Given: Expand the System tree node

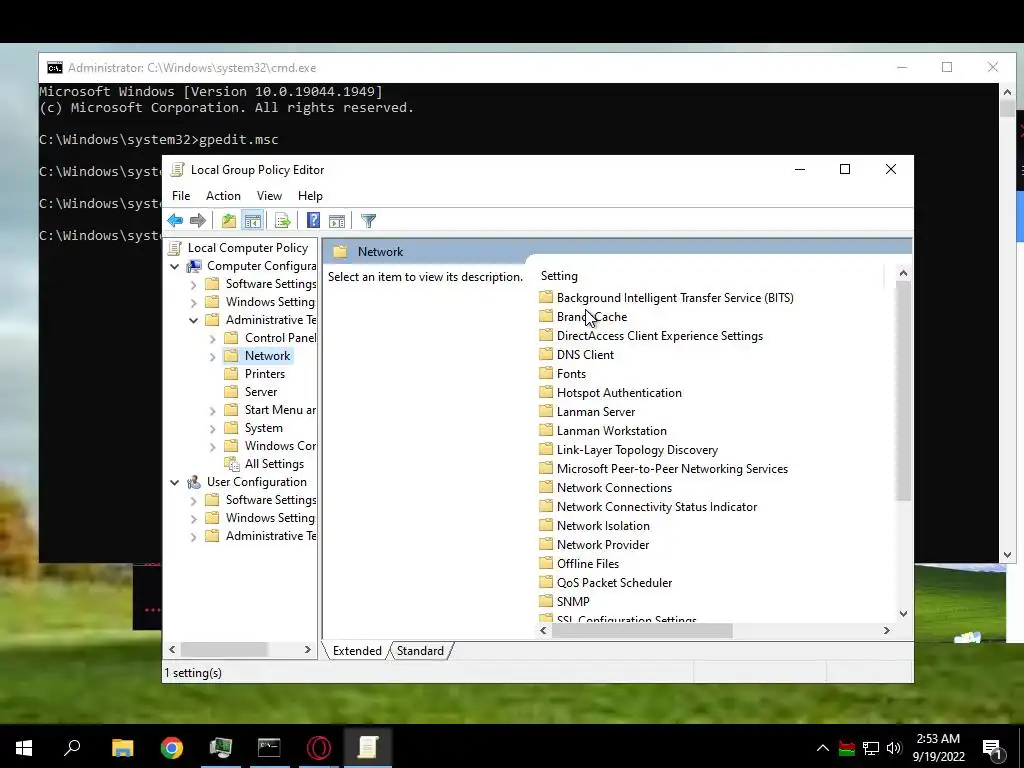Looking at the screenshot, I should pos(212,429).
